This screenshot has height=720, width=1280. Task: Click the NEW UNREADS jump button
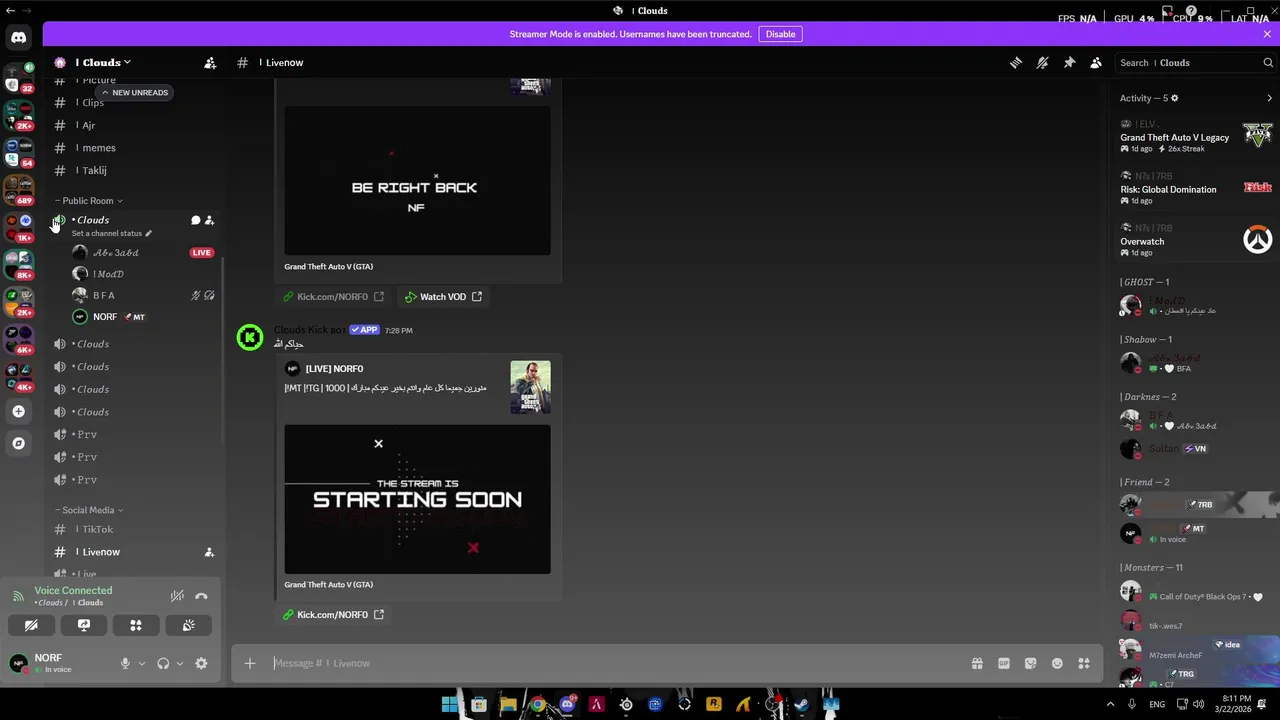coord(135,92)
